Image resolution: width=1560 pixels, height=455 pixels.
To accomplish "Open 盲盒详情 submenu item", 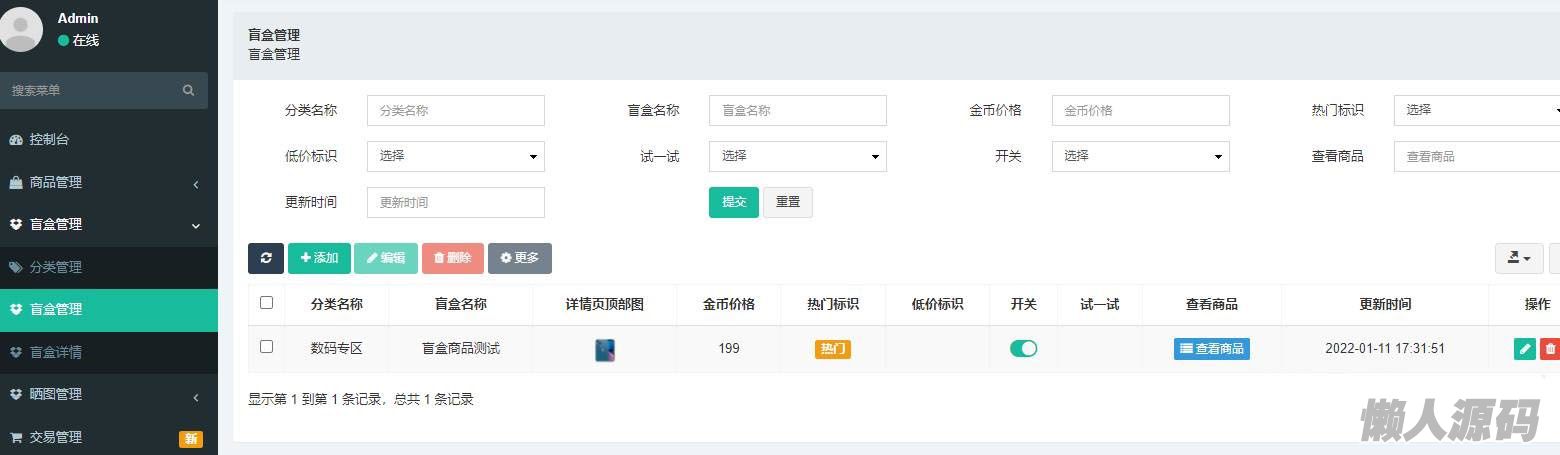I will [x=109, y=352].
